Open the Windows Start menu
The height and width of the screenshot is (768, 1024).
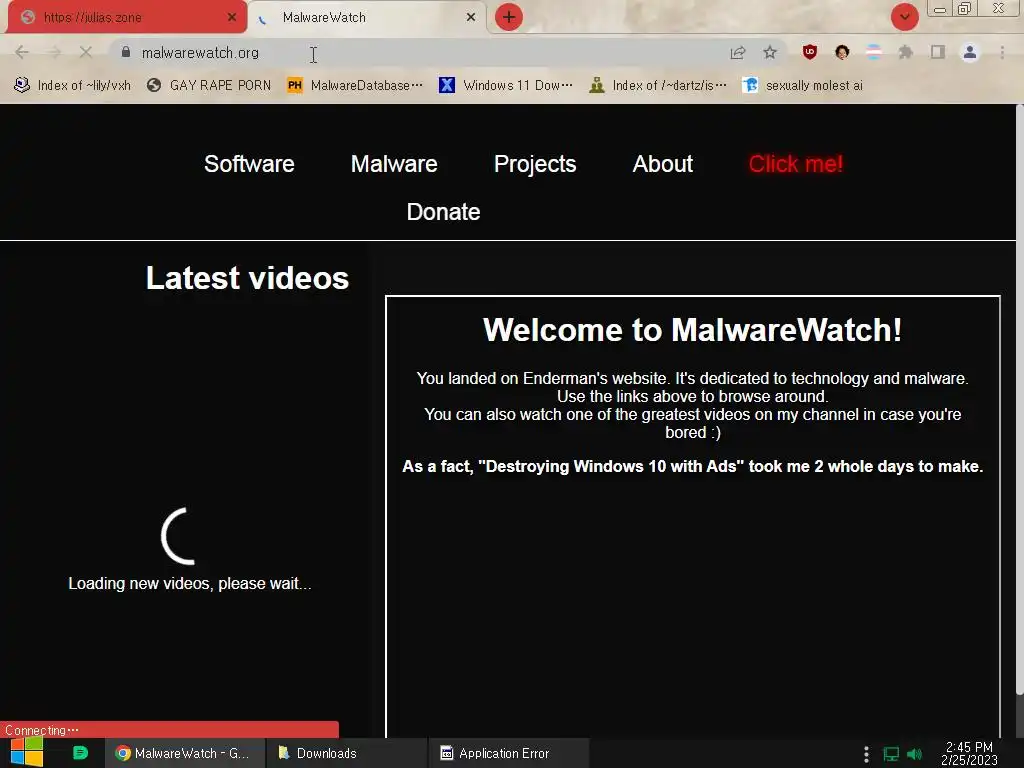(x=26, y=753)
